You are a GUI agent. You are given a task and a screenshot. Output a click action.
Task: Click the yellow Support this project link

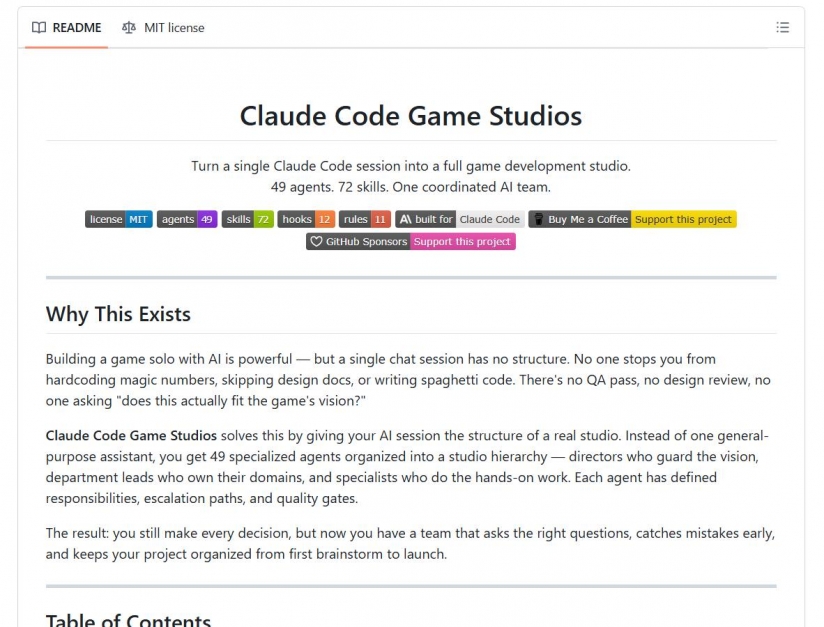click(x=684, y=219)
